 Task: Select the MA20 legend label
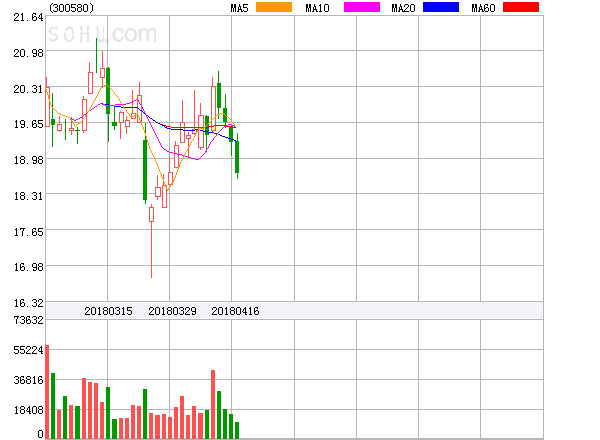point(403,8)
